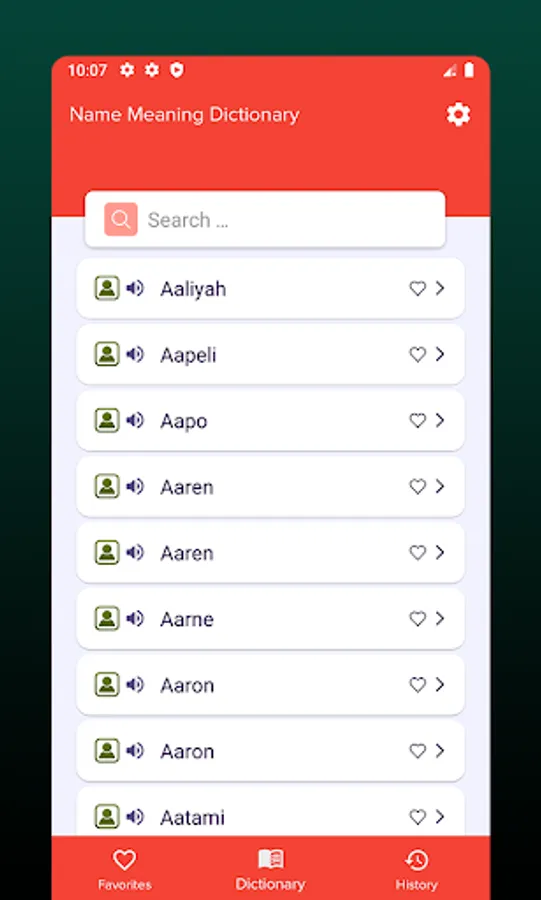The width and height of the screenshot is (541, 900).
Task: Switch to the Favorites tab
Action: point(124,869)
